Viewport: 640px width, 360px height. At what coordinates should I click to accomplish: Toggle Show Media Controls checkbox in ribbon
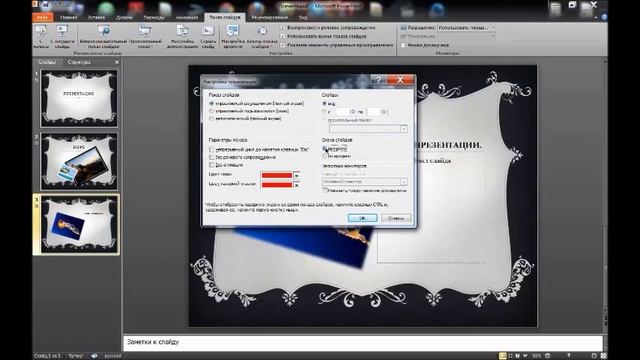tap(283, 45)
